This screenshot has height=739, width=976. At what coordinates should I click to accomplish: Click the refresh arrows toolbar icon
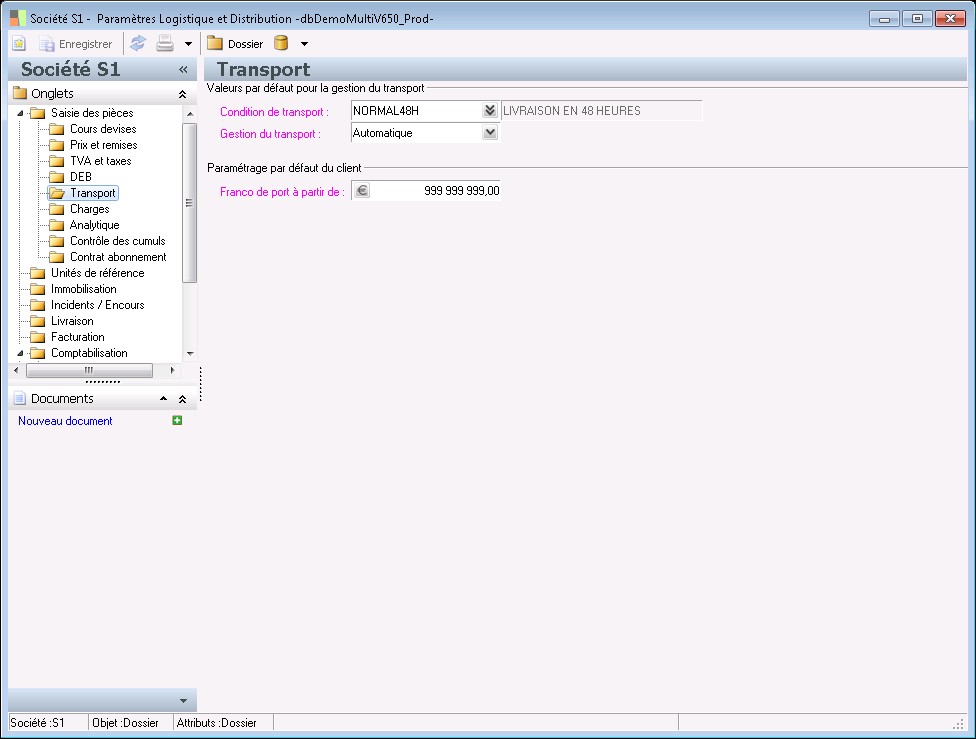click(x=138, y=44)
